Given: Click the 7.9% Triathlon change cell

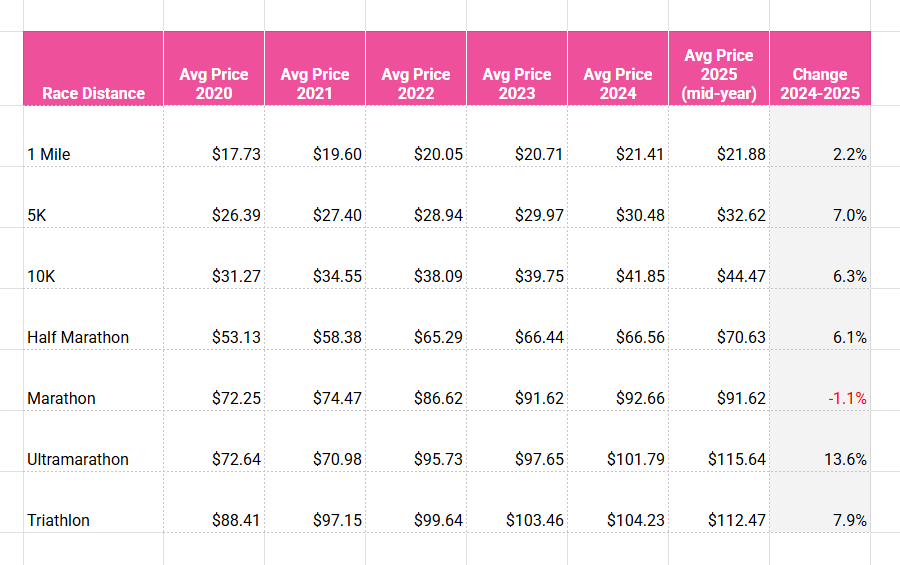Looking at the screenshot, I should (x=820, y=502).
